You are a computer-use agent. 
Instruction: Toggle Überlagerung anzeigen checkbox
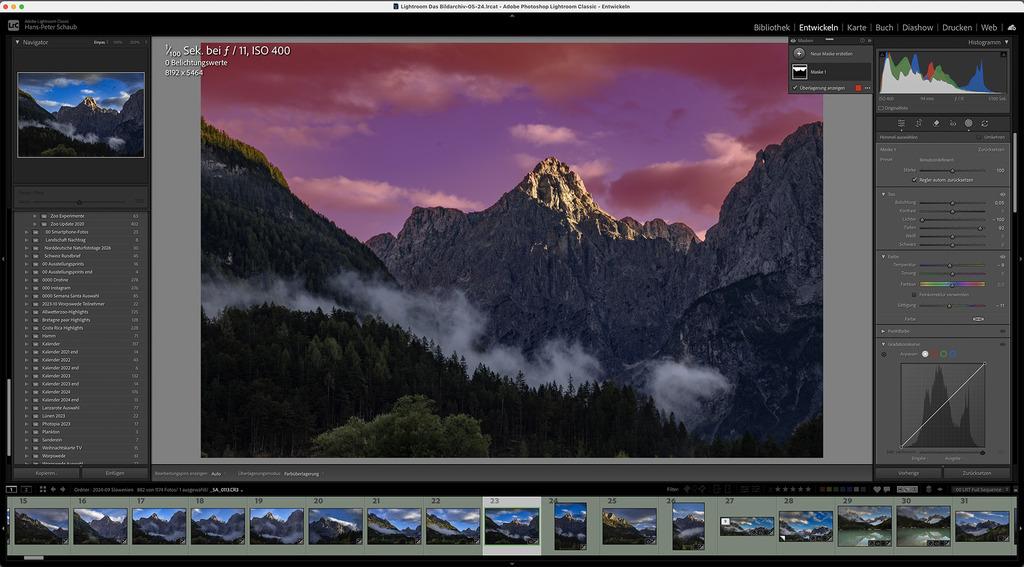coord(794,88)
